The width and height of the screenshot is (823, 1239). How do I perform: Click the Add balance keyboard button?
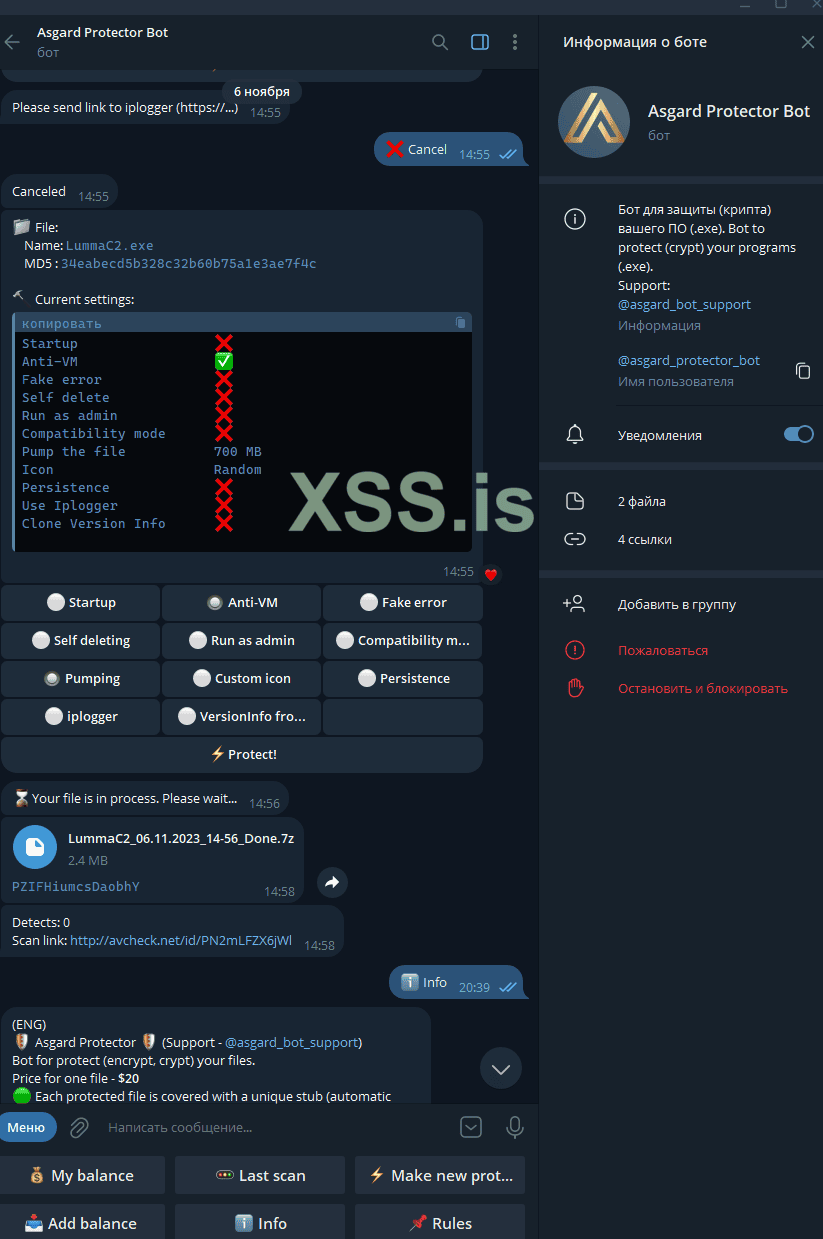coord(82,1222)
